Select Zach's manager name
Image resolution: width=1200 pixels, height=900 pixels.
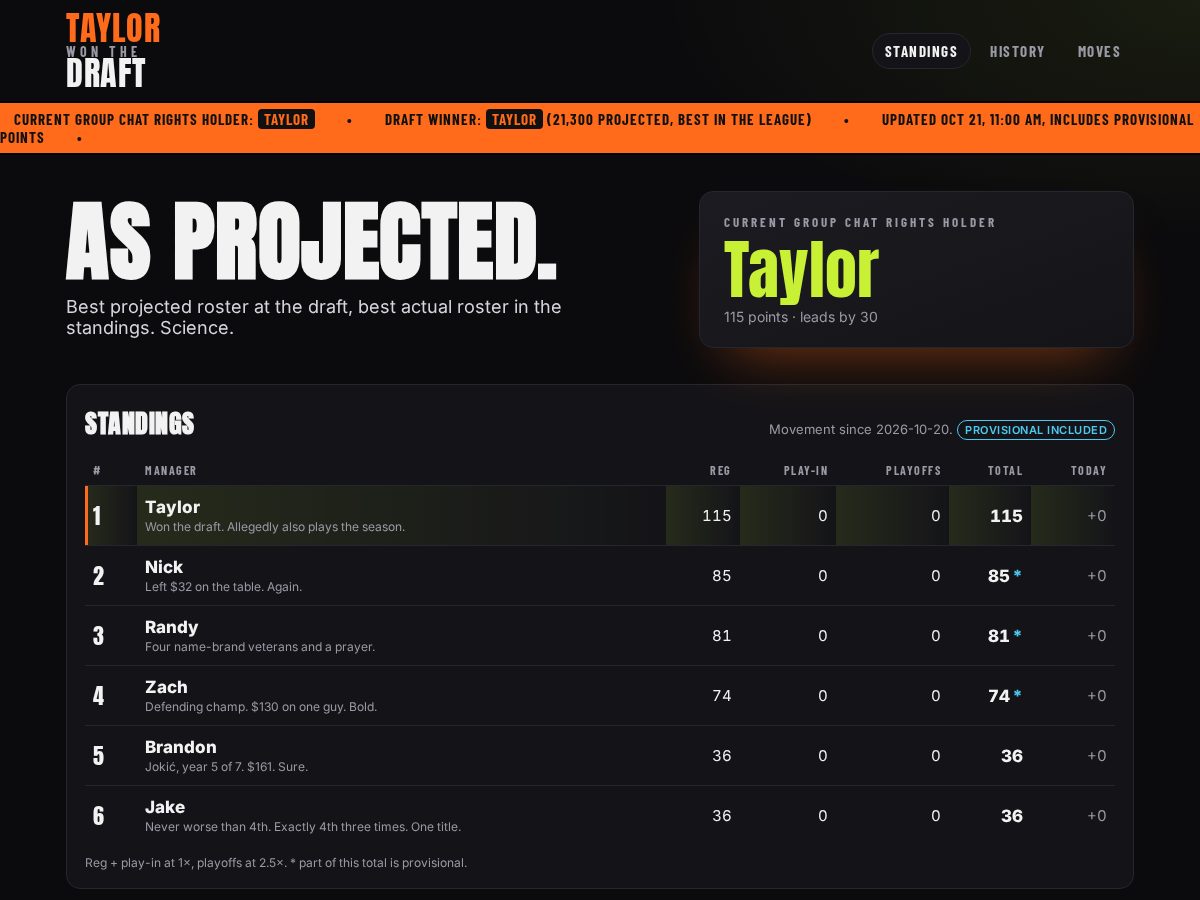click(166, 687)
